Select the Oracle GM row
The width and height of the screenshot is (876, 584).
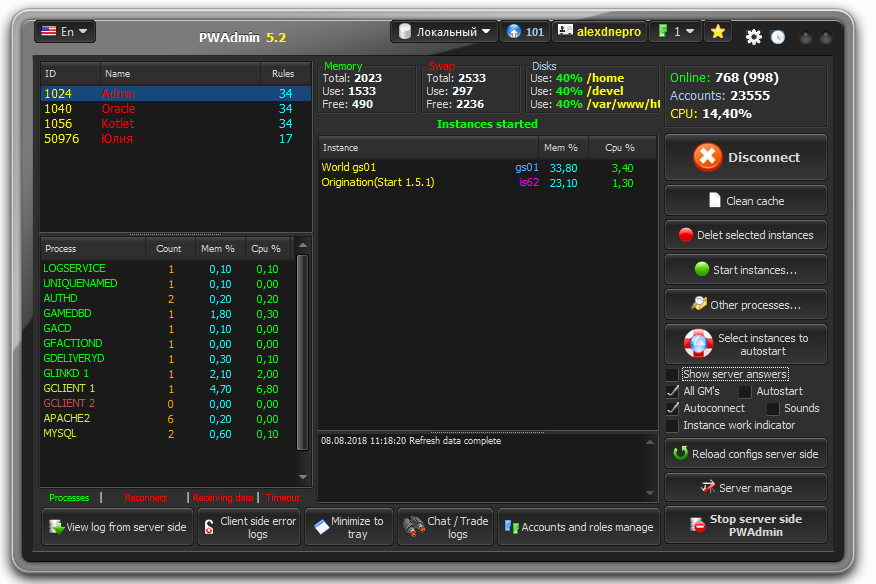click(175, 108)
